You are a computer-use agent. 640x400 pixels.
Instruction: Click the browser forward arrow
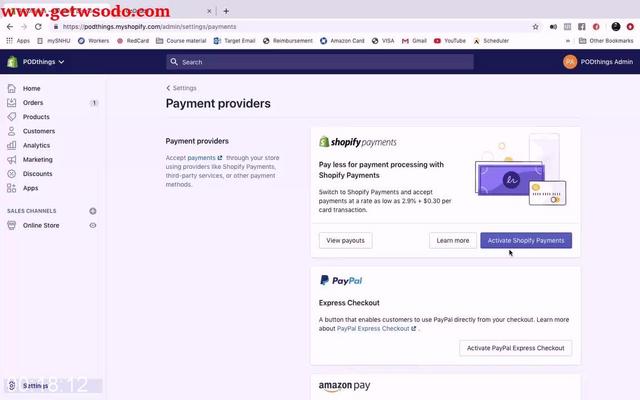[x=24, y=27]
